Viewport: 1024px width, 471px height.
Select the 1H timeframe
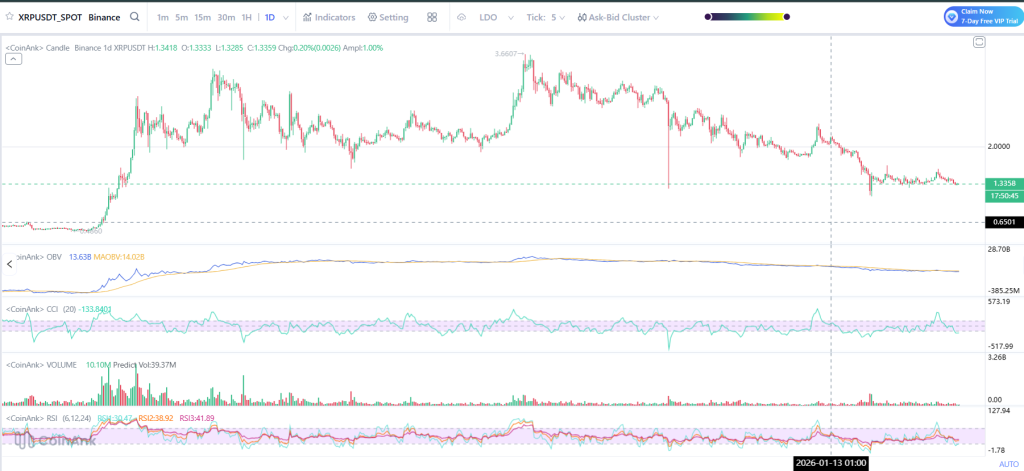pyautogui.click(x=246, y=17)
